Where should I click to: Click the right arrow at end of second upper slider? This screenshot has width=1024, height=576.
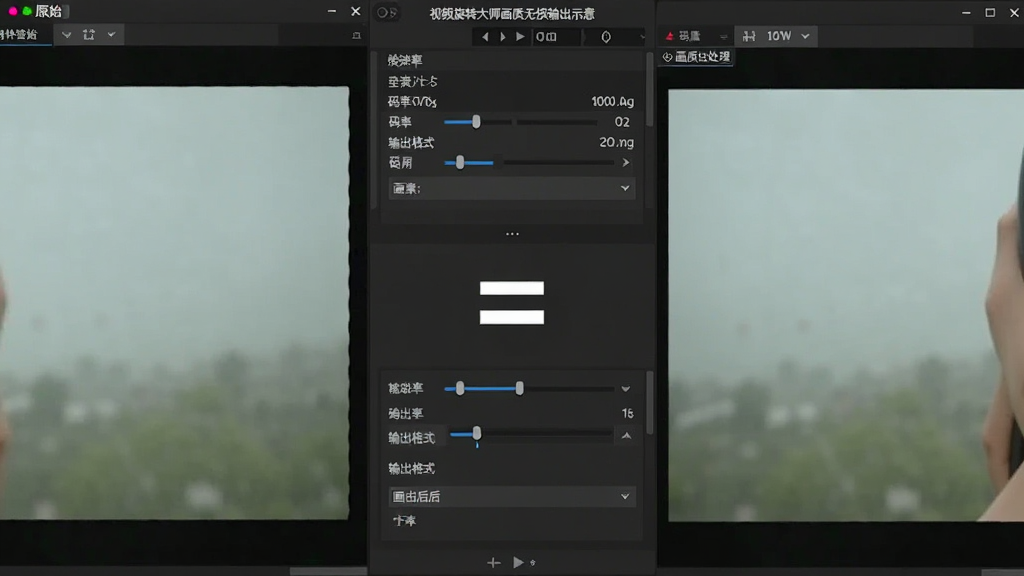click(626, 162)
